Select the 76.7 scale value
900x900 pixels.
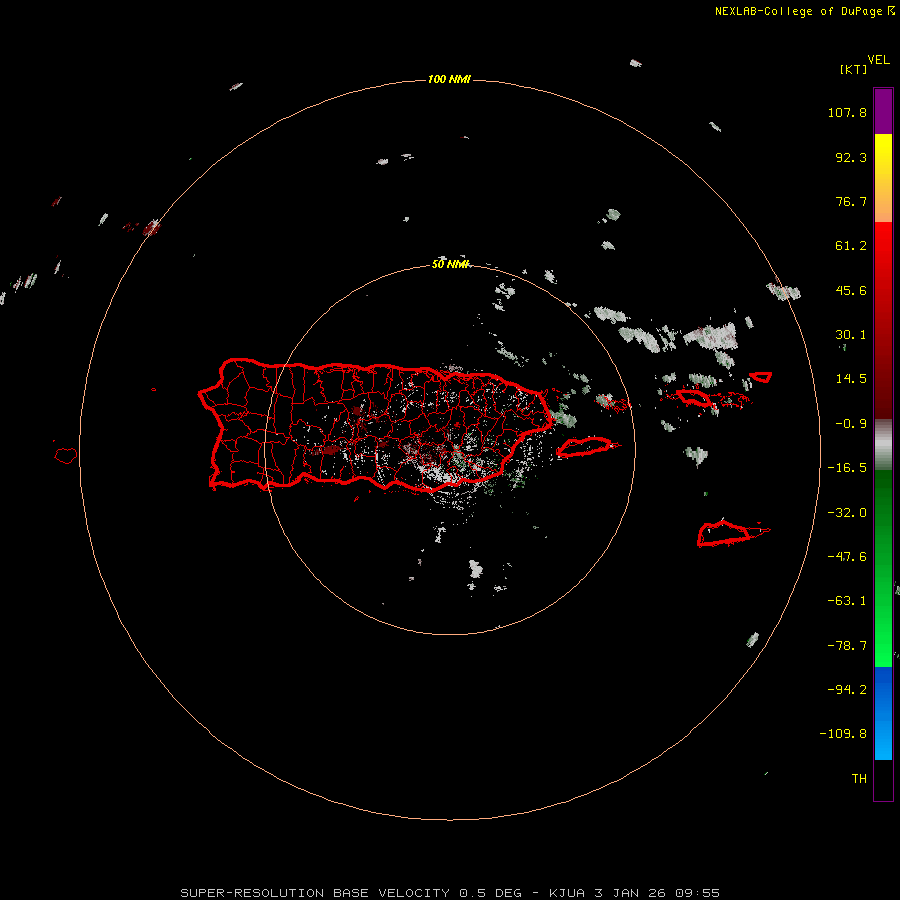(851, 201)
